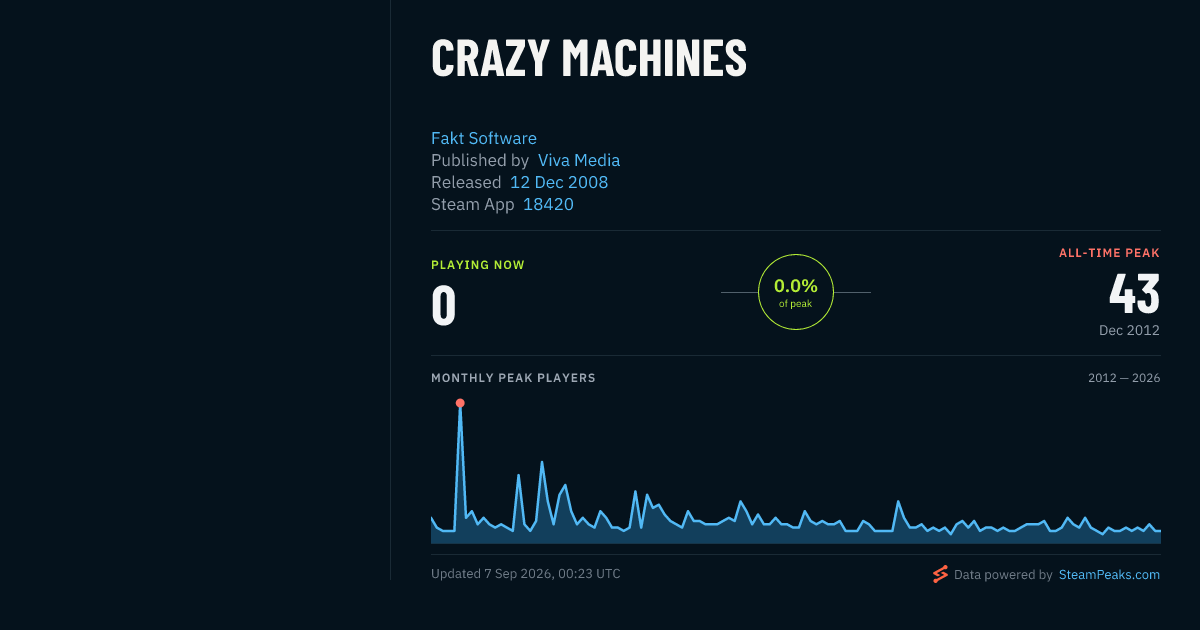This screenshot has width=1200, height=630.
Task: Click the all-time peak value 43
Action: [x=1134, y=294]
